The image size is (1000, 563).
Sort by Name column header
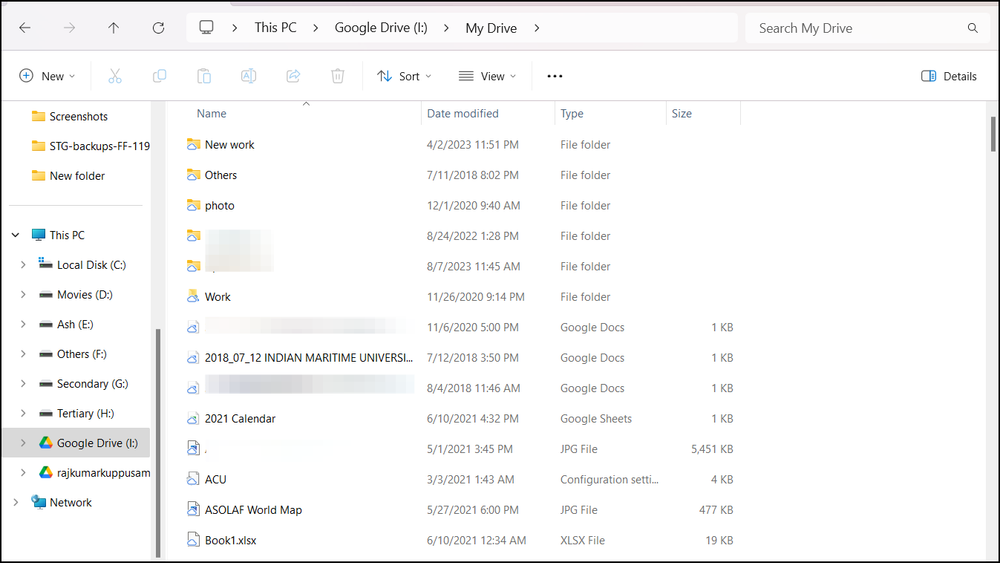click(211, 113)
